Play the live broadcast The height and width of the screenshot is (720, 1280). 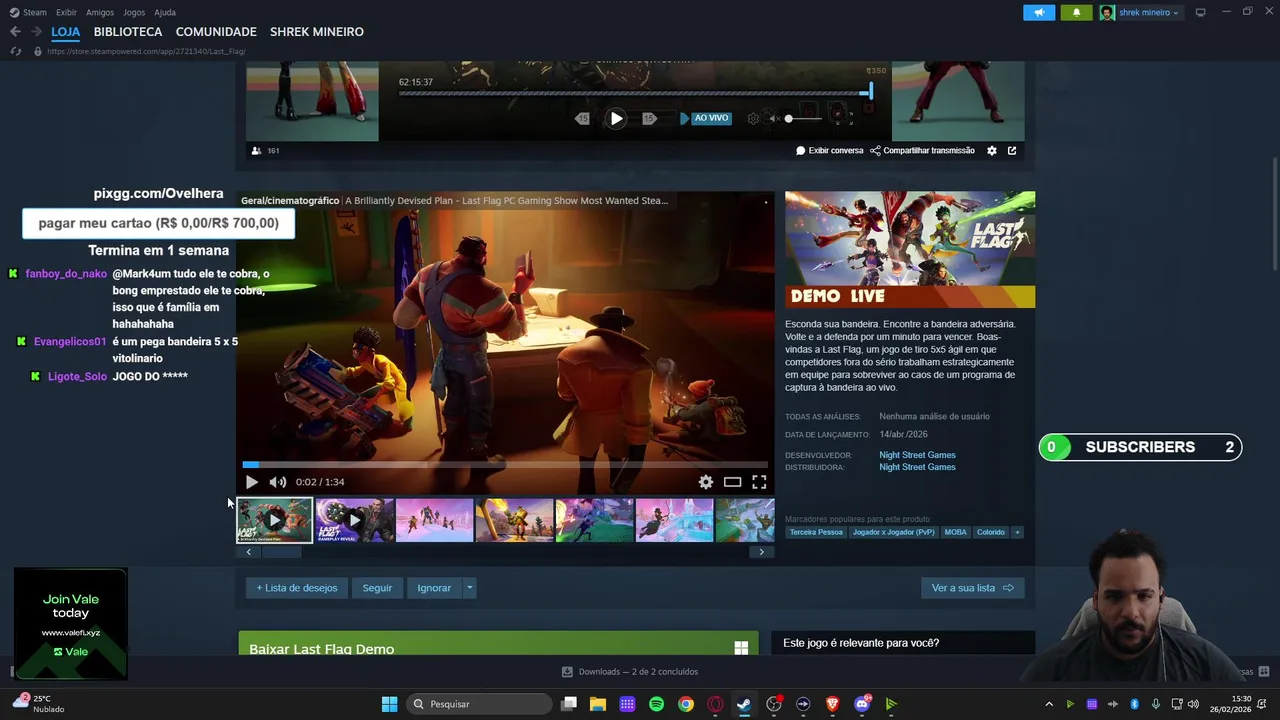[616, 118]
